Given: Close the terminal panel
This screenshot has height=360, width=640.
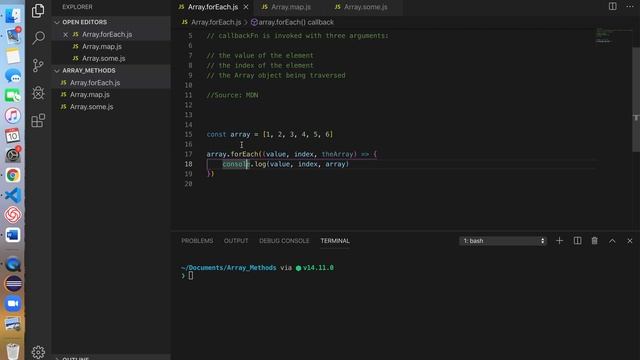Looking at the screenshot, I should tap(630, 241).
